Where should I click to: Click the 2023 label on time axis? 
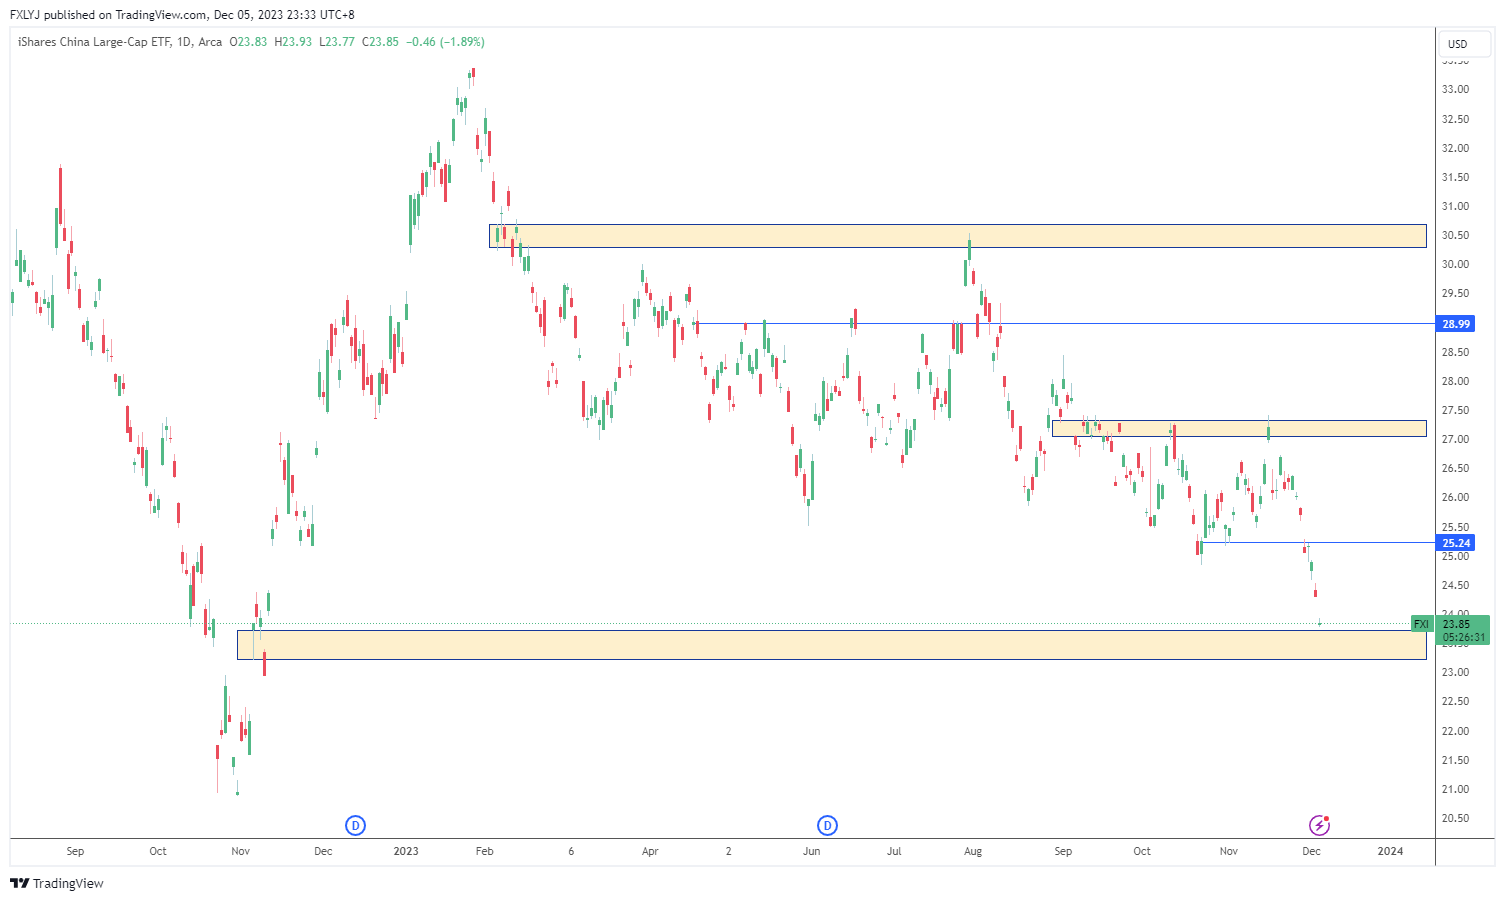pos(406,852)
